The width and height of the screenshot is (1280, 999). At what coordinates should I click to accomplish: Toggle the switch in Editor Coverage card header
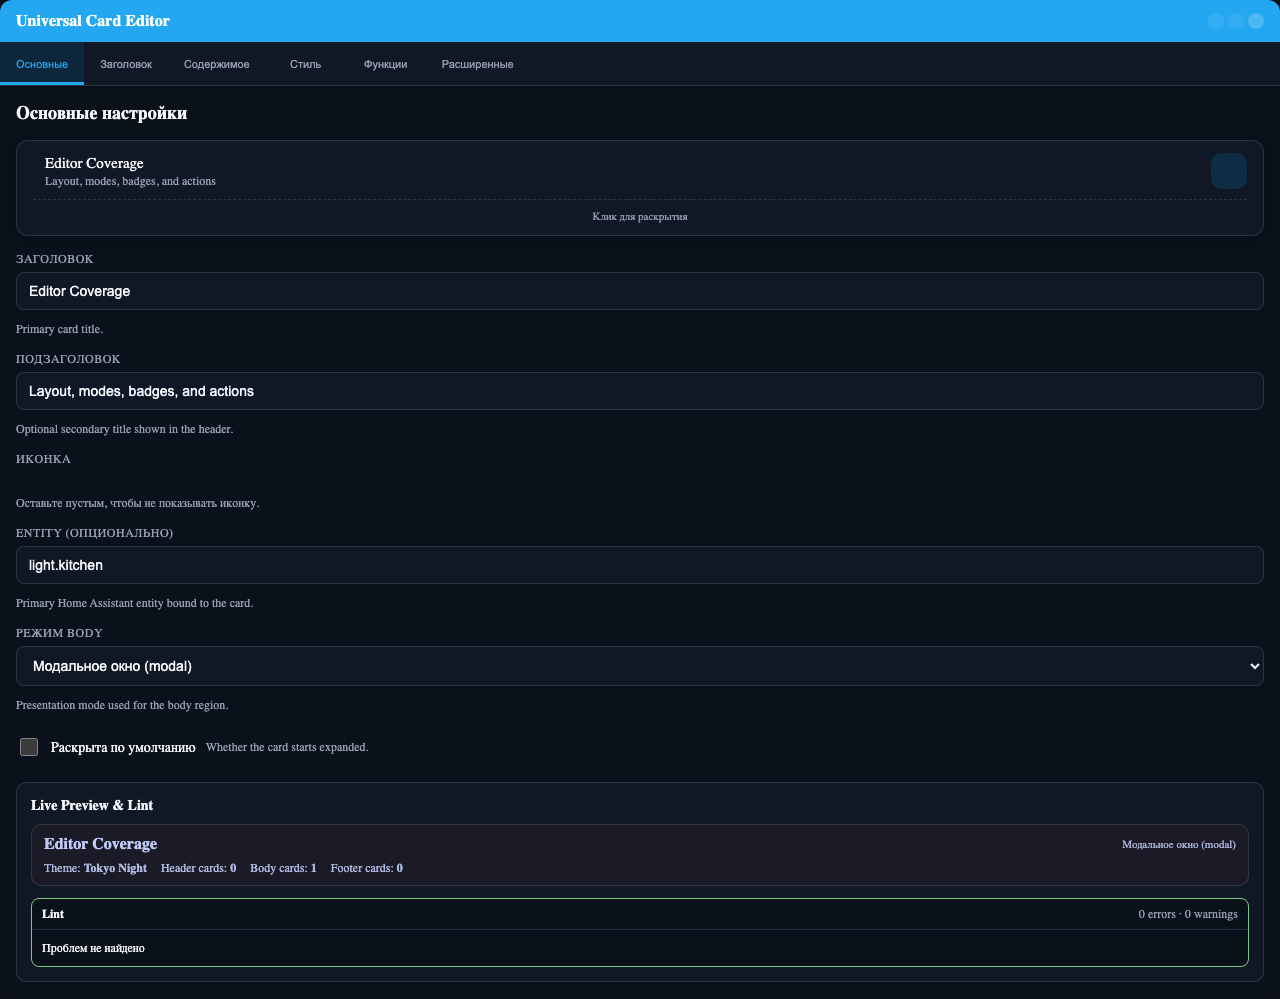pos(1229,170)
